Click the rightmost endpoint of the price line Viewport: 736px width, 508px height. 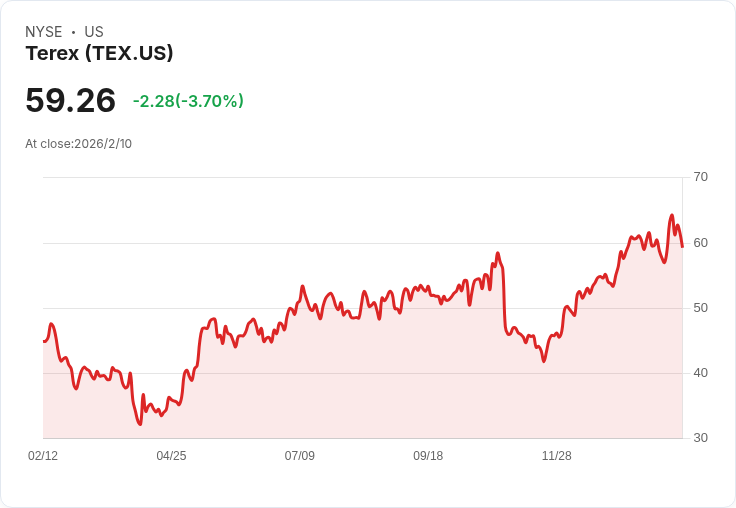click(x=682, y=246)
